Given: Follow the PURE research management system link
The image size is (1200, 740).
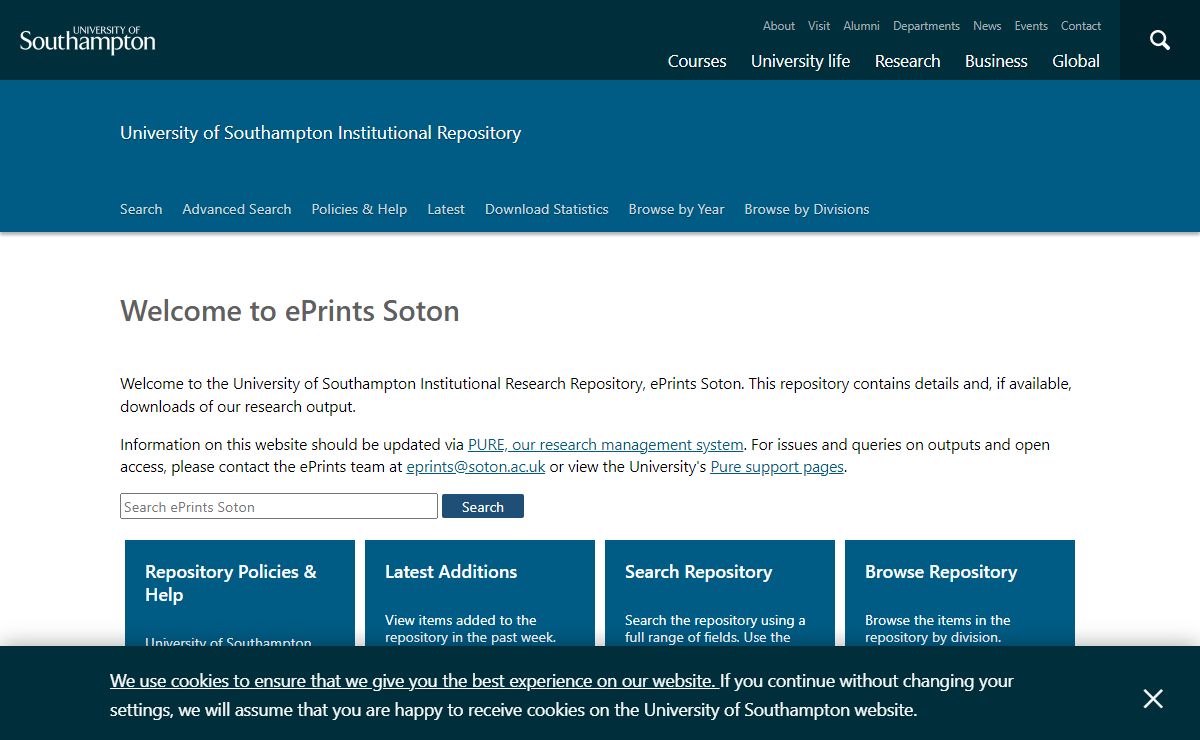Looking at the screenshot, I should click(606, 445).
